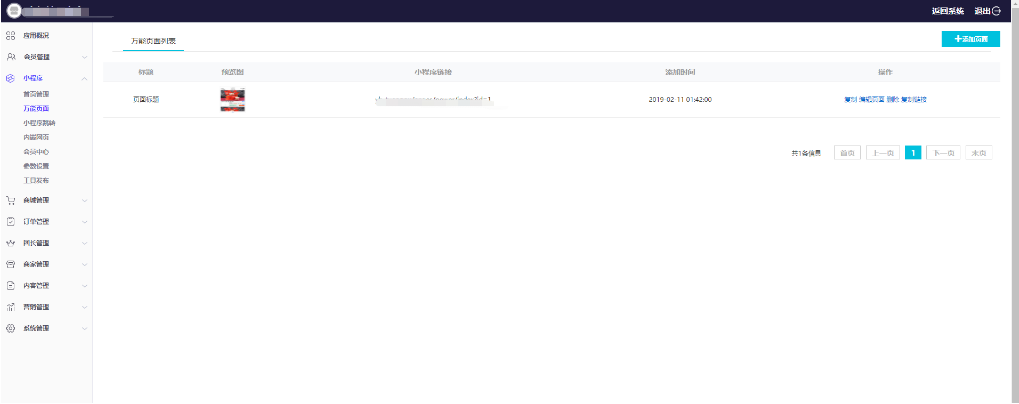
Task: Click the document icon for 内容管理
Action: click(x=10, y=286)
